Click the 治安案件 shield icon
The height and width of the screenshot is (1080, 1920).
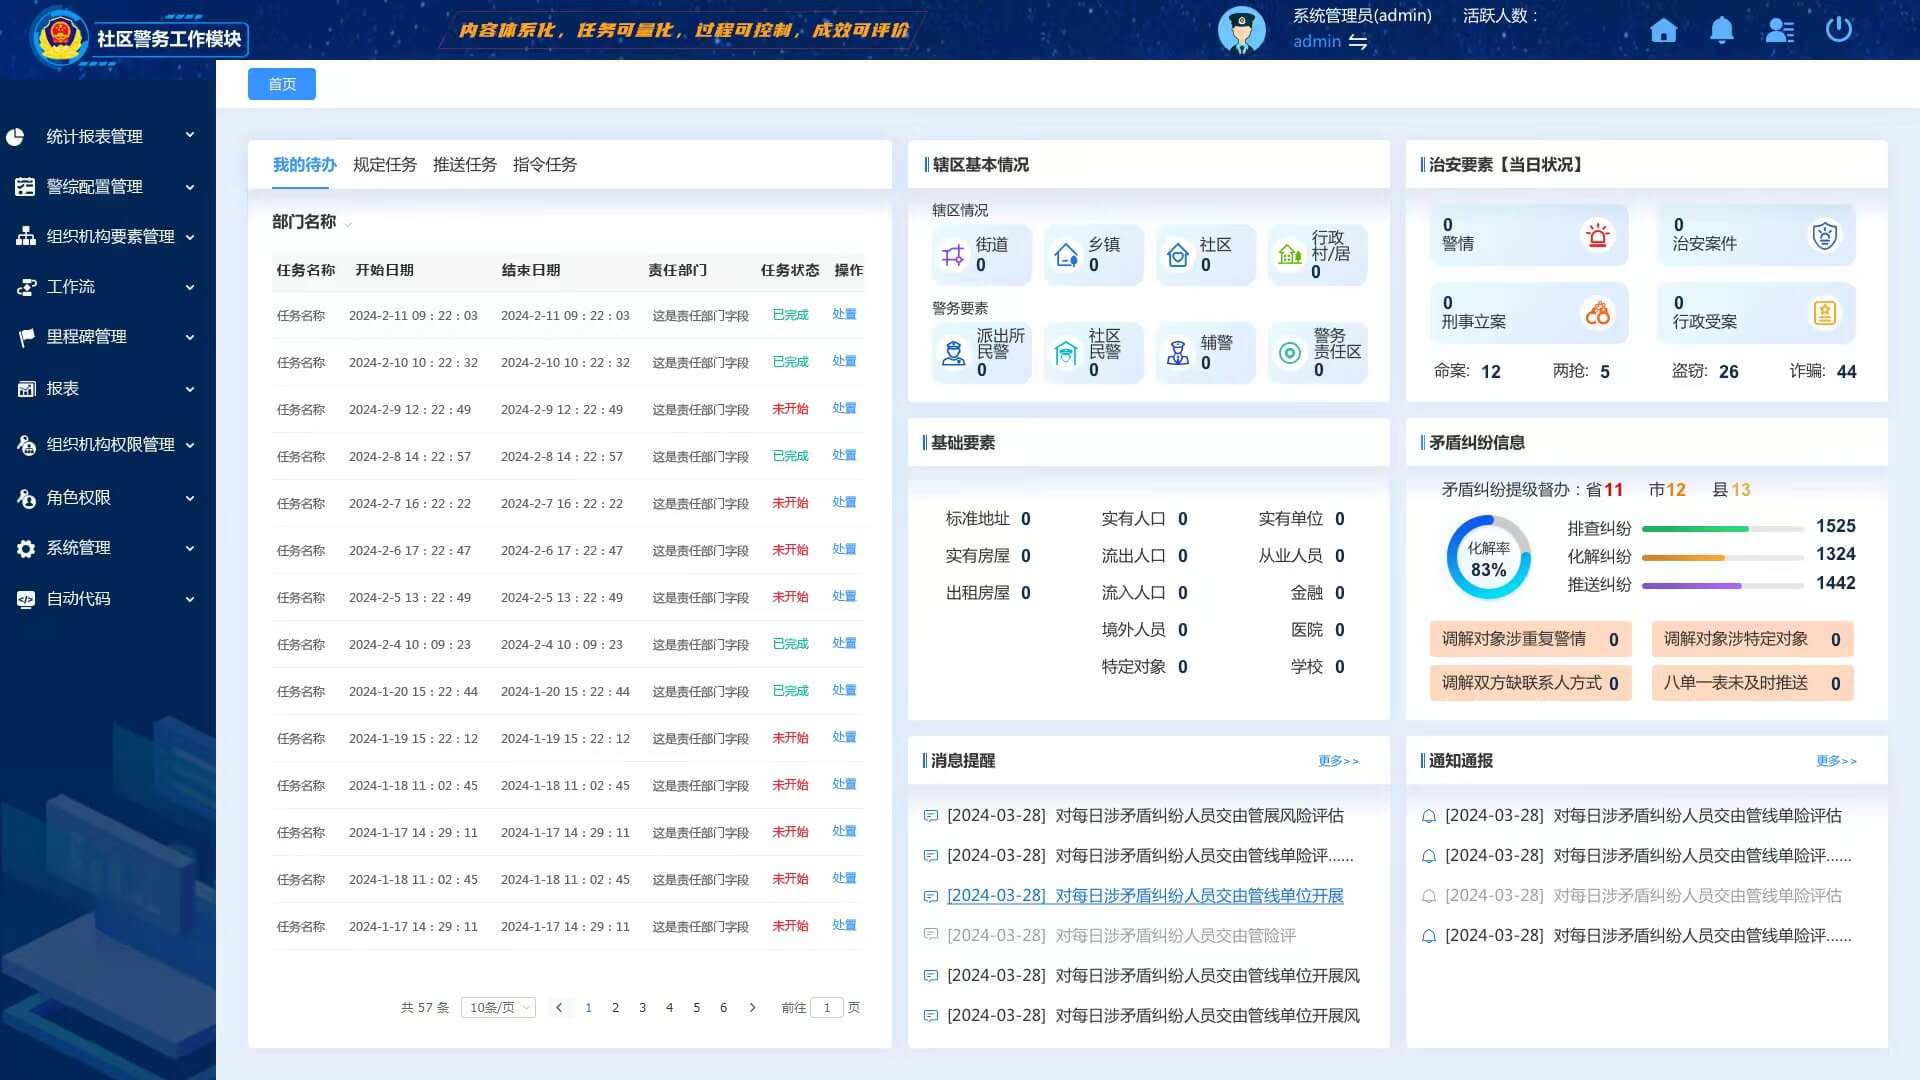[1824, 235]
